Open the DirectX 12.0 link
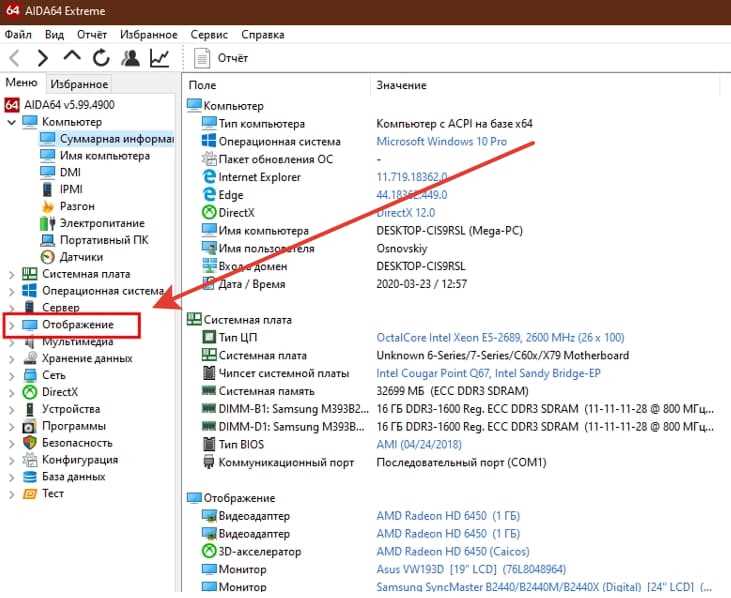 tap(406, 213)
